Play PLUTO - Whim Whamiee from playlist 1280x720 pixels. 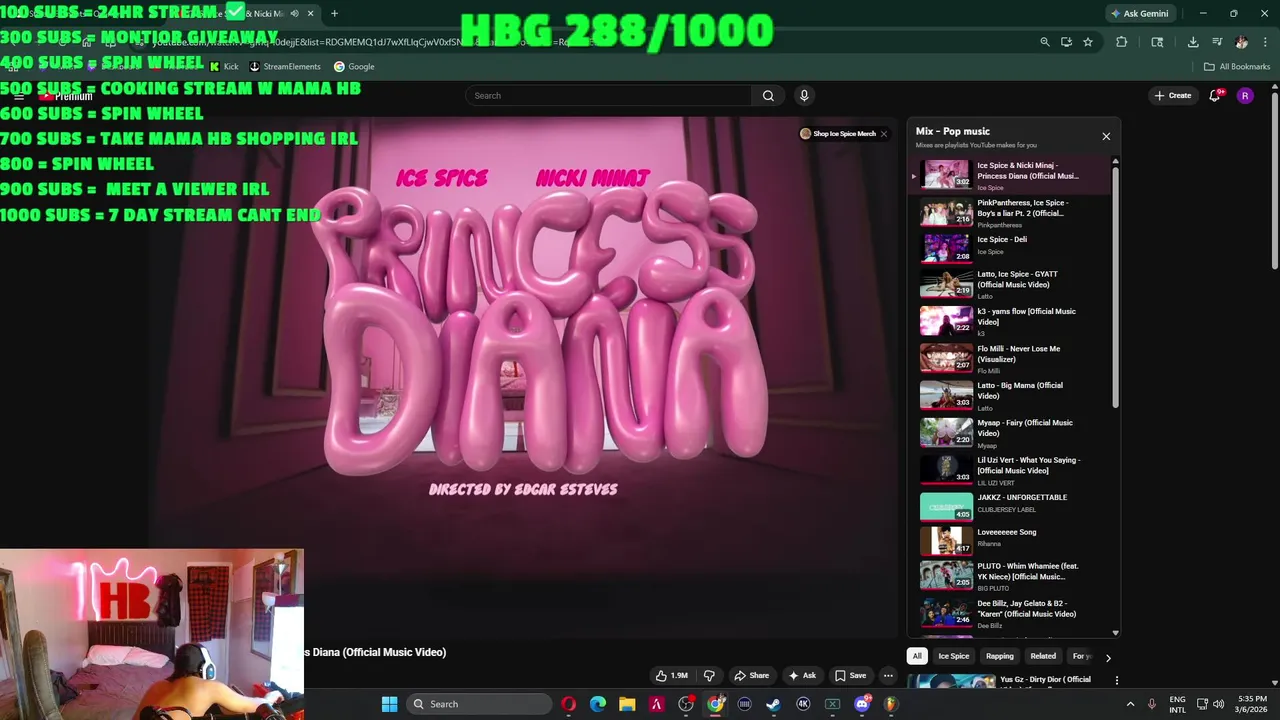1010,575
